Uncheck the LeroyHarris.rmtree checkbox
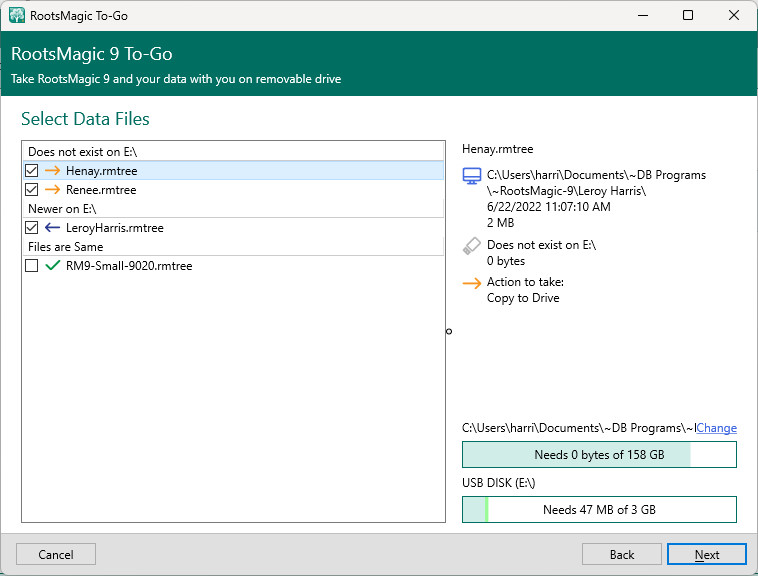Image resolution: width=758 pixels, height=576 pixels. 32,228
